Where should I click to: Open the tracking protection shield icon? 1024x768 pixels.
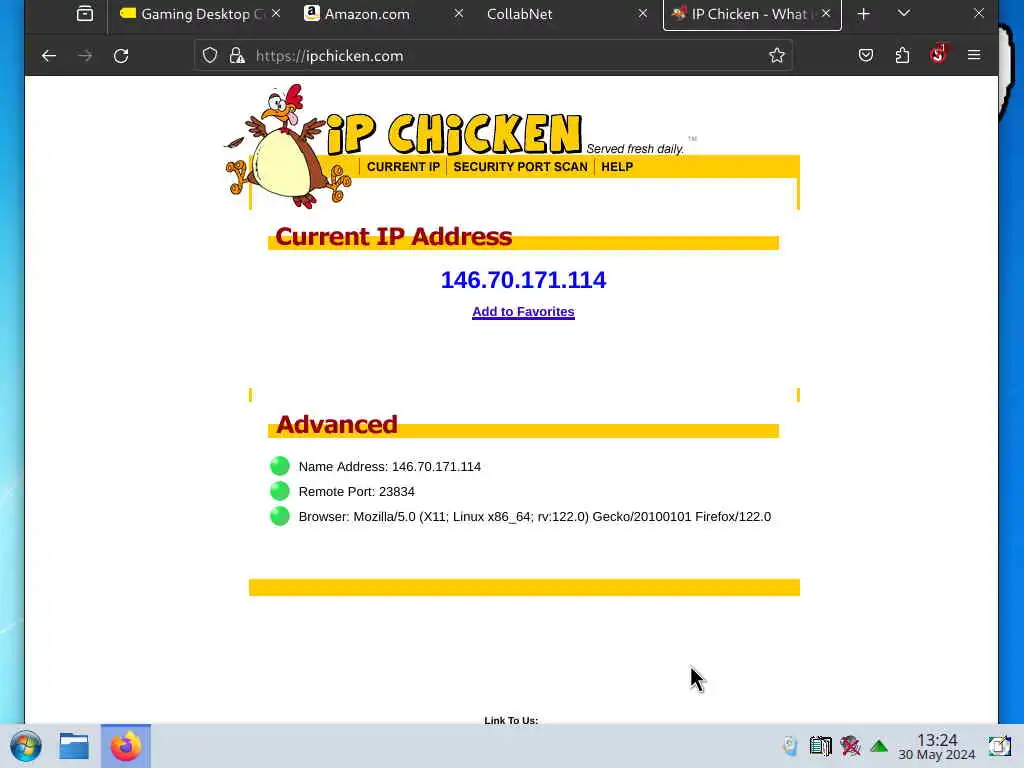pos(210,56)
